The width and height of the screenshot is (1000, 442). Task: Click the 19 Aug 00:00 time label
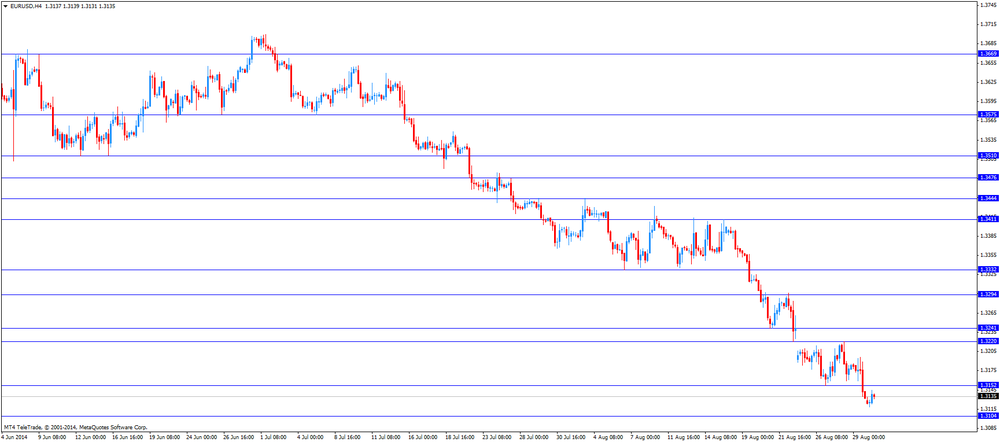pyautogui.click(x=758, y=438)
